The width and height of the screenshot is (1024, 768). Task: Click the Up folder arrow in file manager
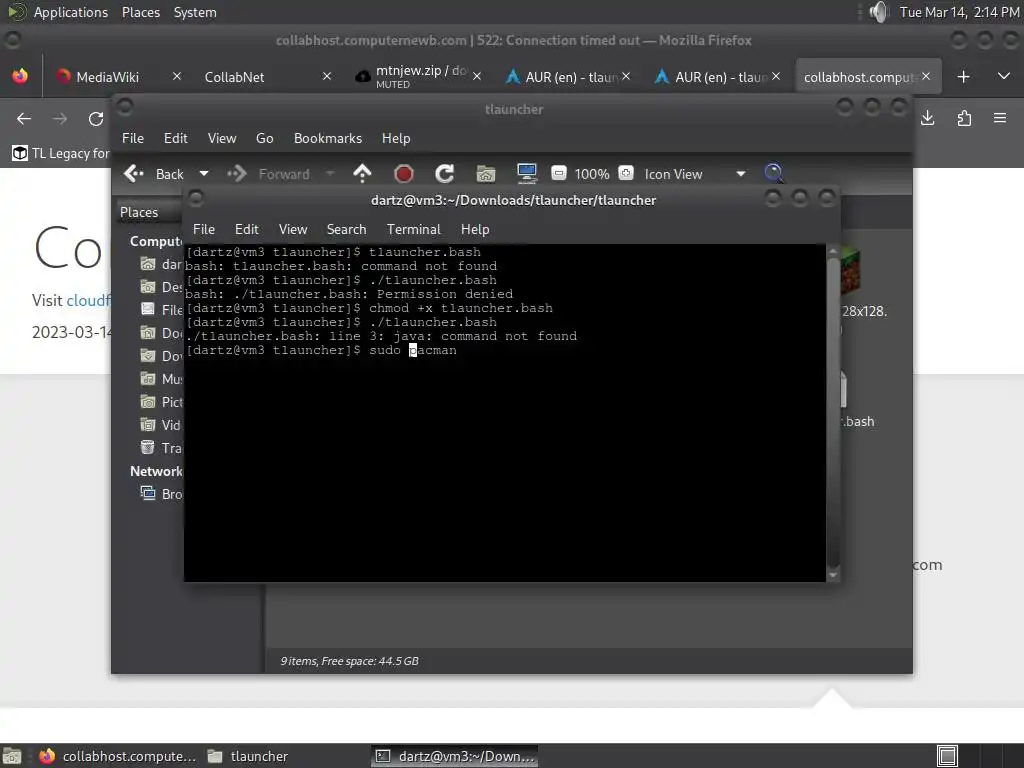[362, 174]
